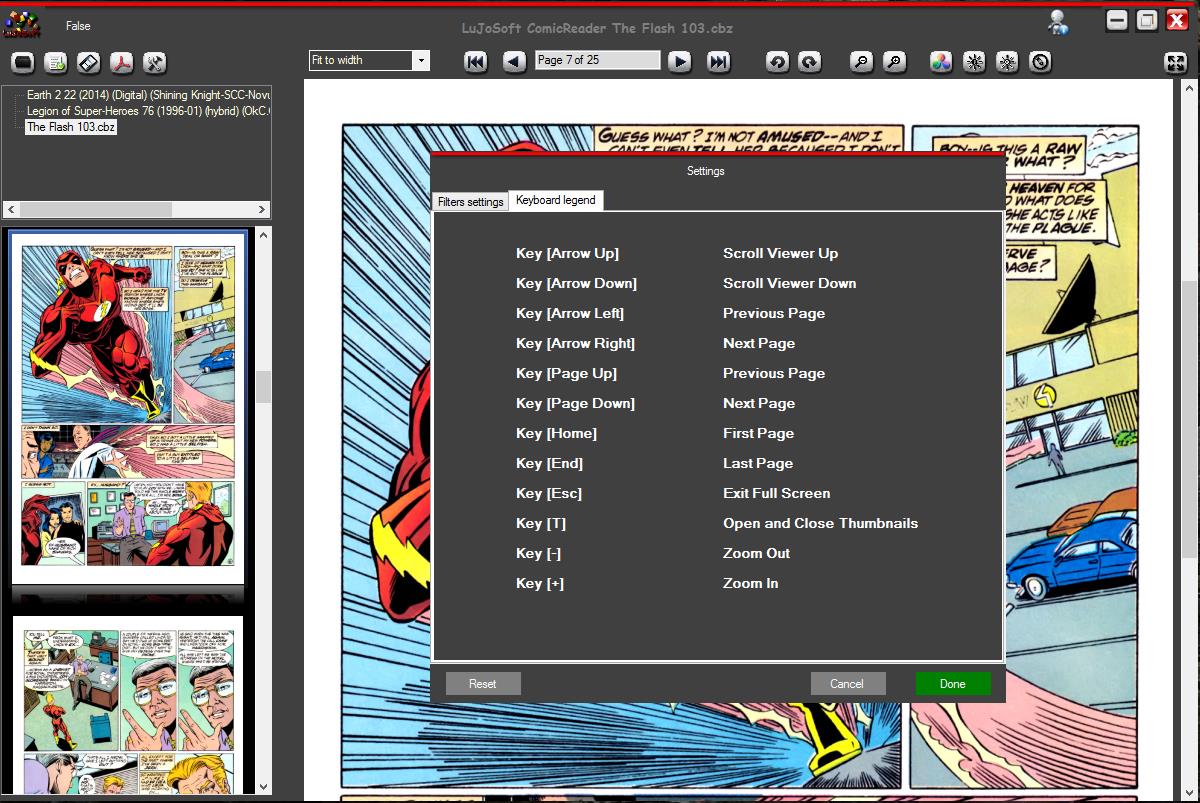Jump to the last page with the skip-forward icon
Screen dimensions: 1200x803
tap(718, 62)
